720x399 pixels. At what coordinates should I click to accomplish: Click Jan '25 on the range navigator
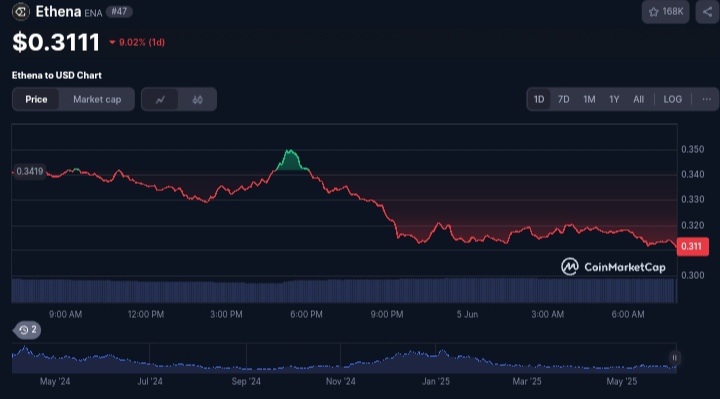[x=436, y=382]
